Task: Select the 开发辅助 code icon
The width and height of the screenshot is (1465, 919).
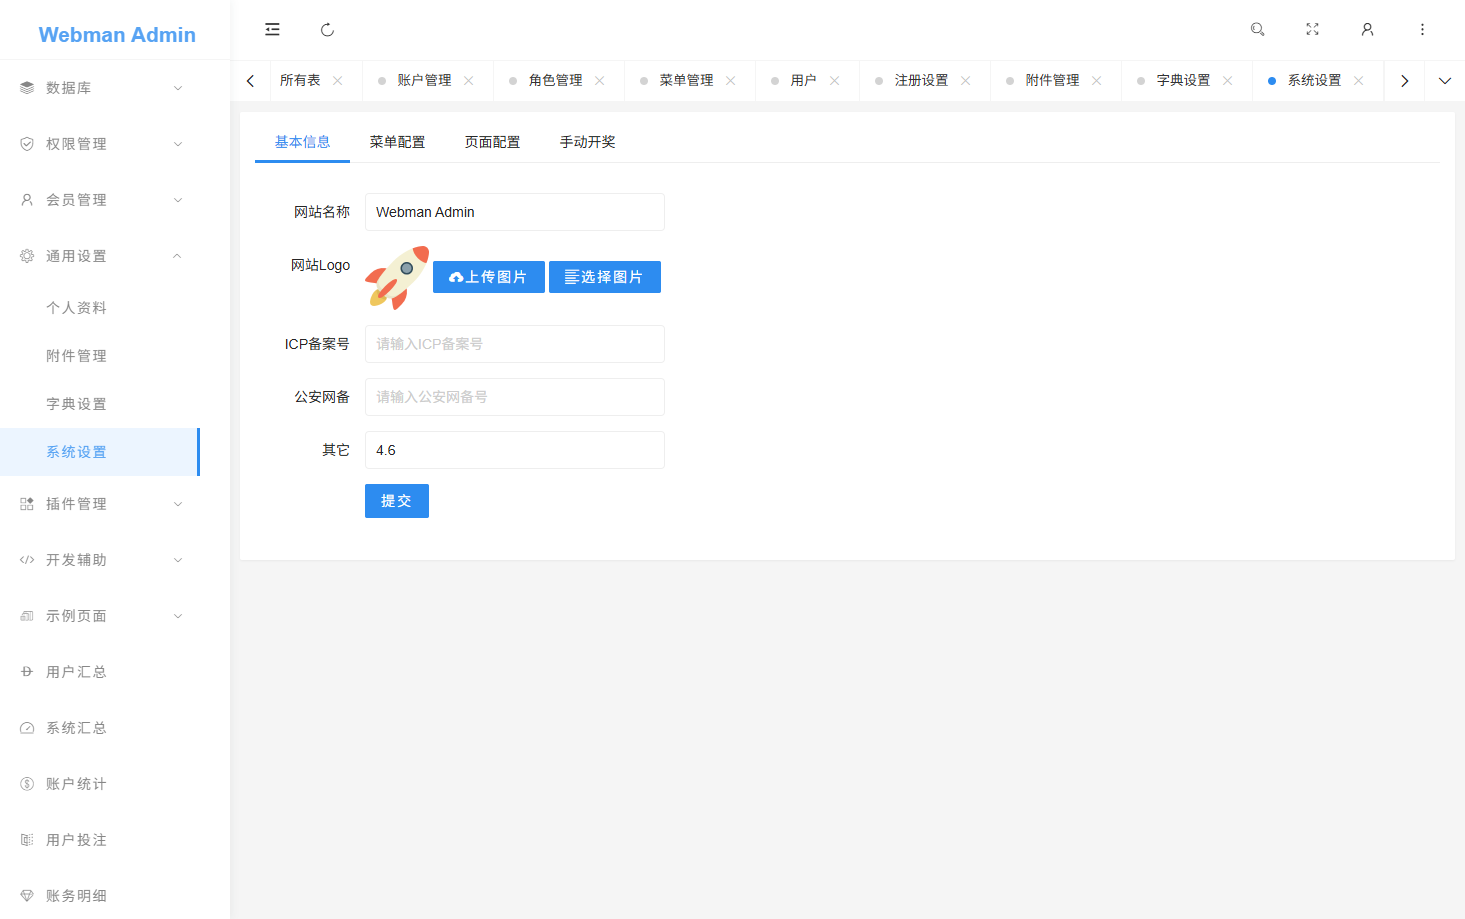Action: (26, 559)
